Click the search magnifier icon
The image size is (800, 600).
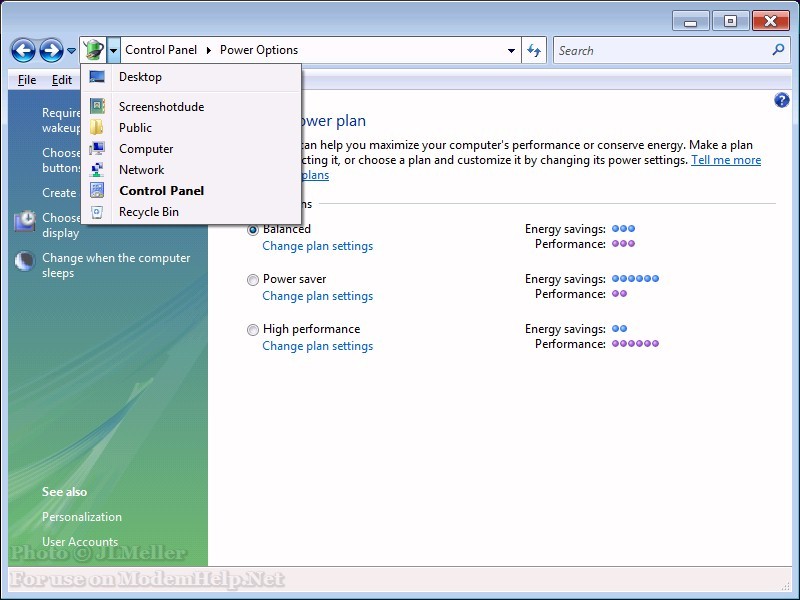coord(778,50)
